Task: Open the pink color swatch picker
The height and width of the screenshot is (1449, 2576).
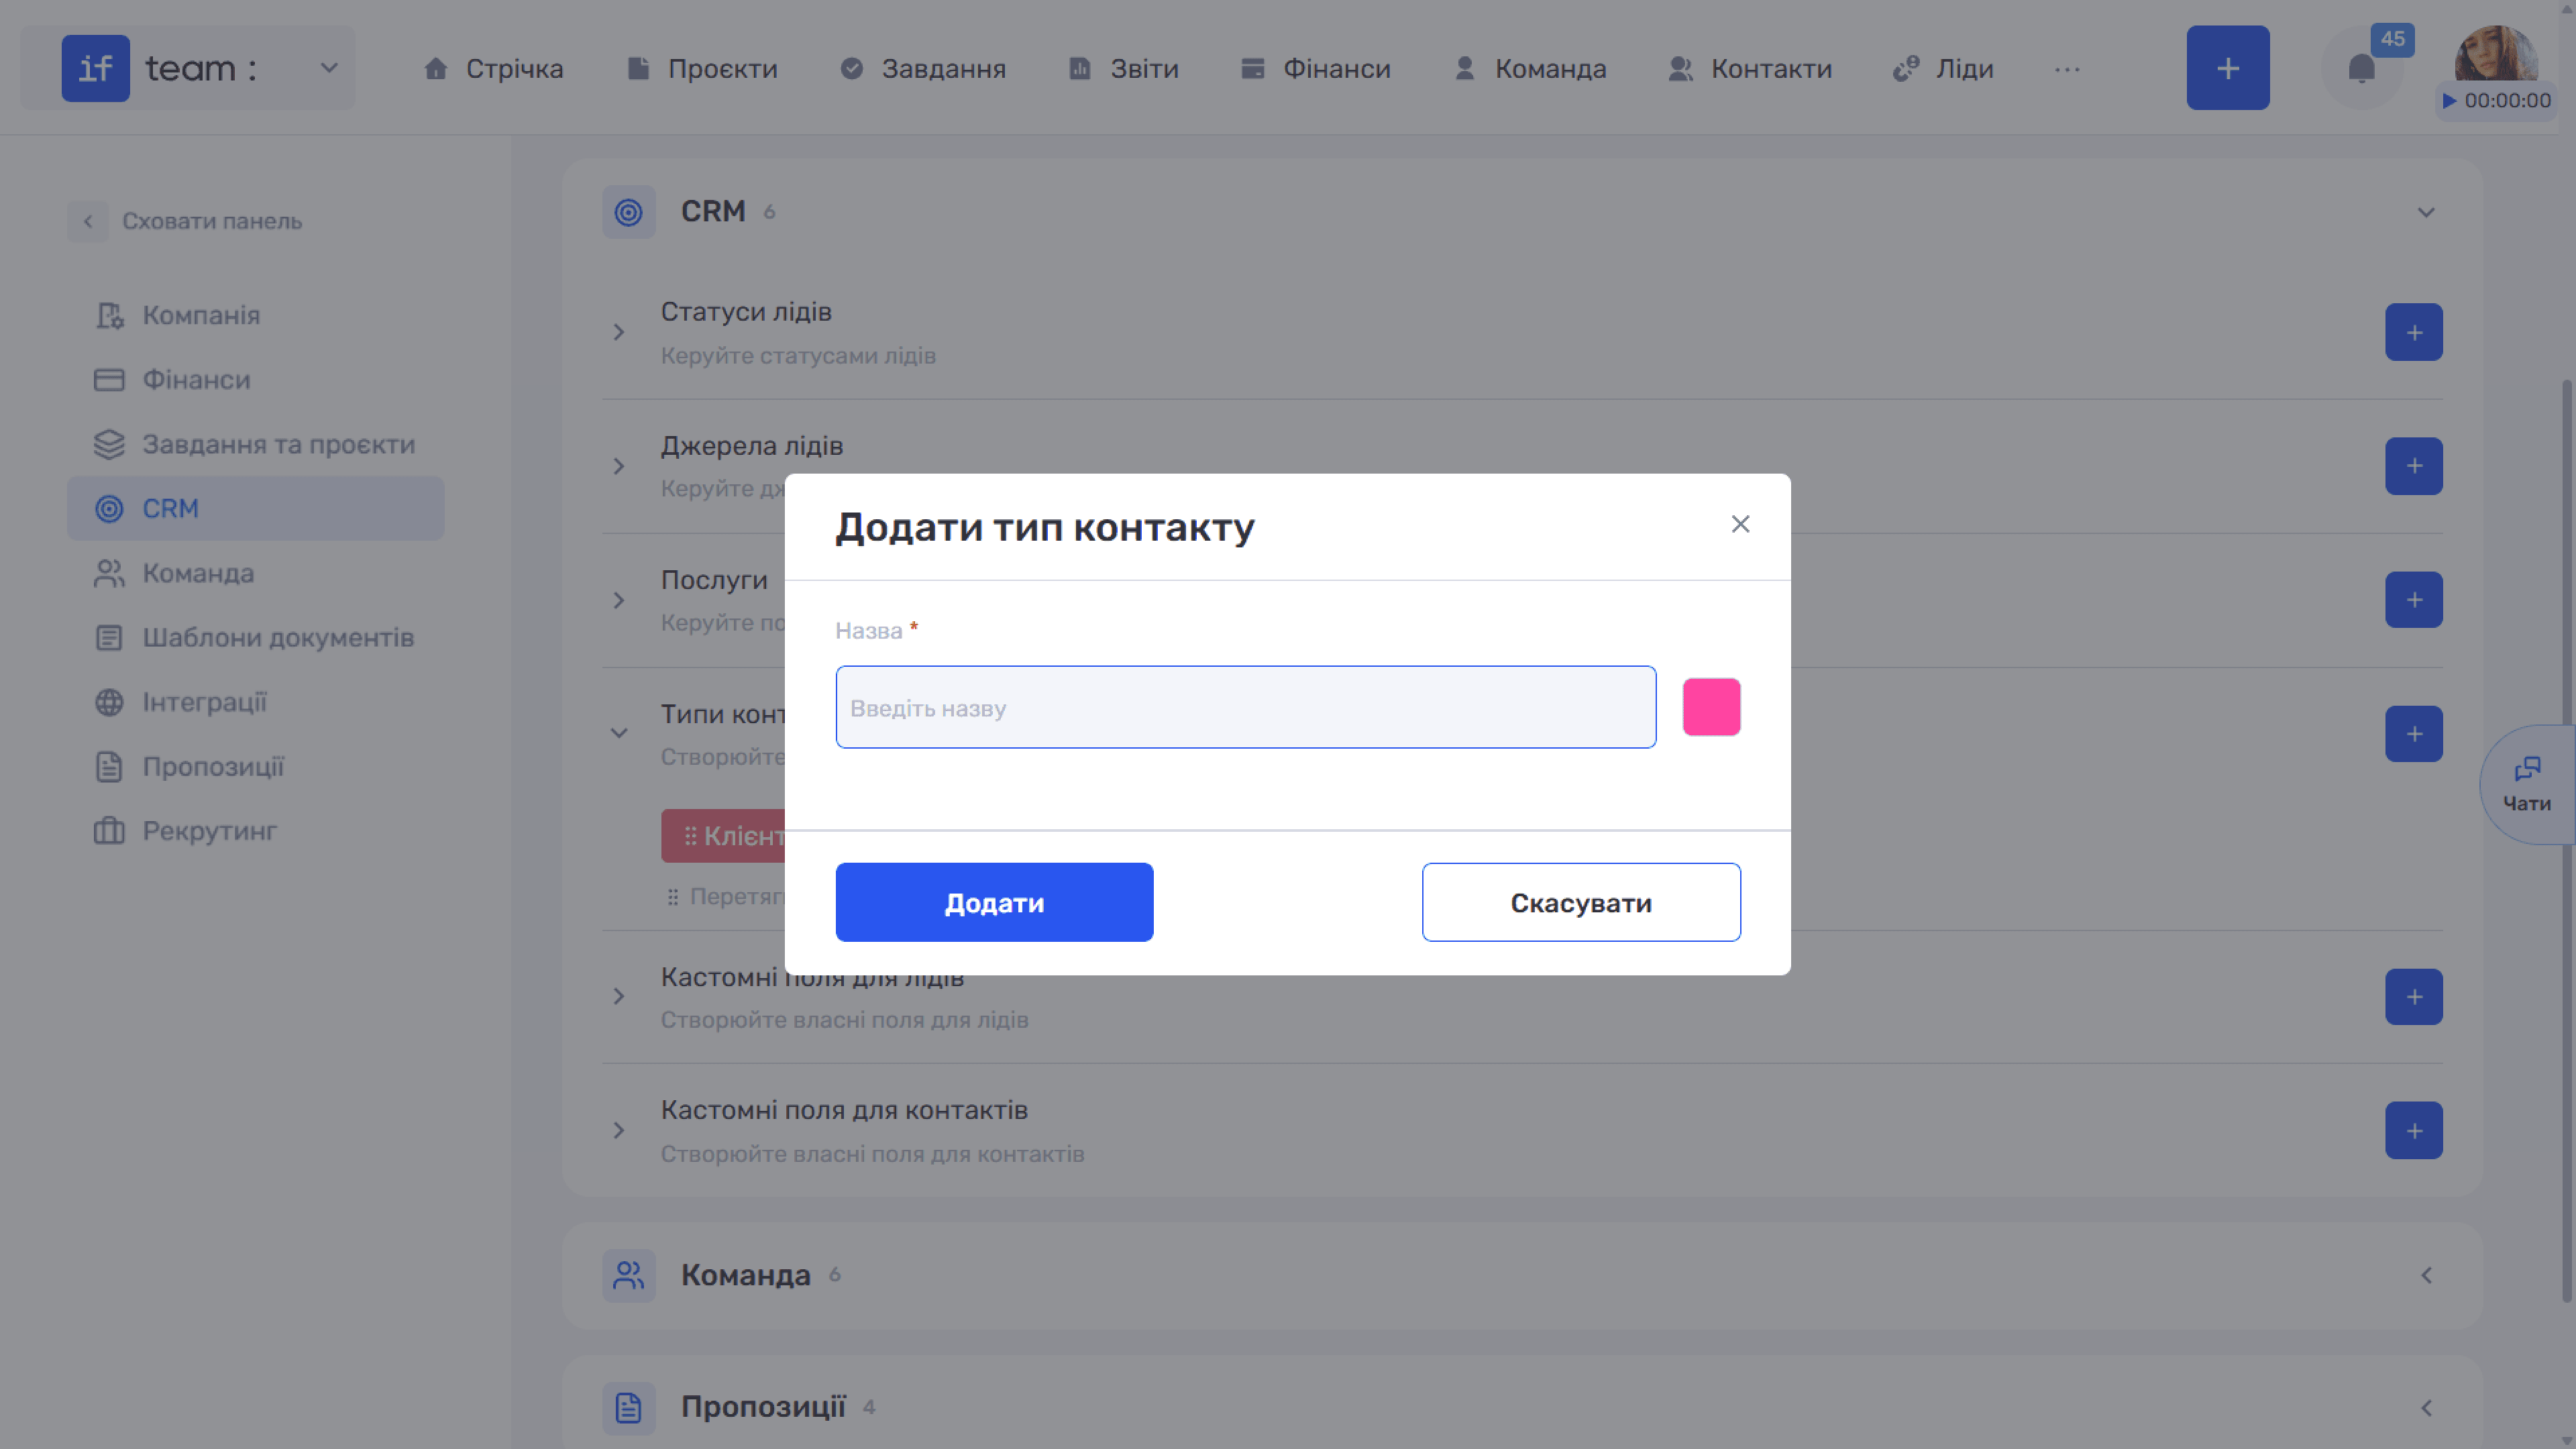Action: 1711,707
